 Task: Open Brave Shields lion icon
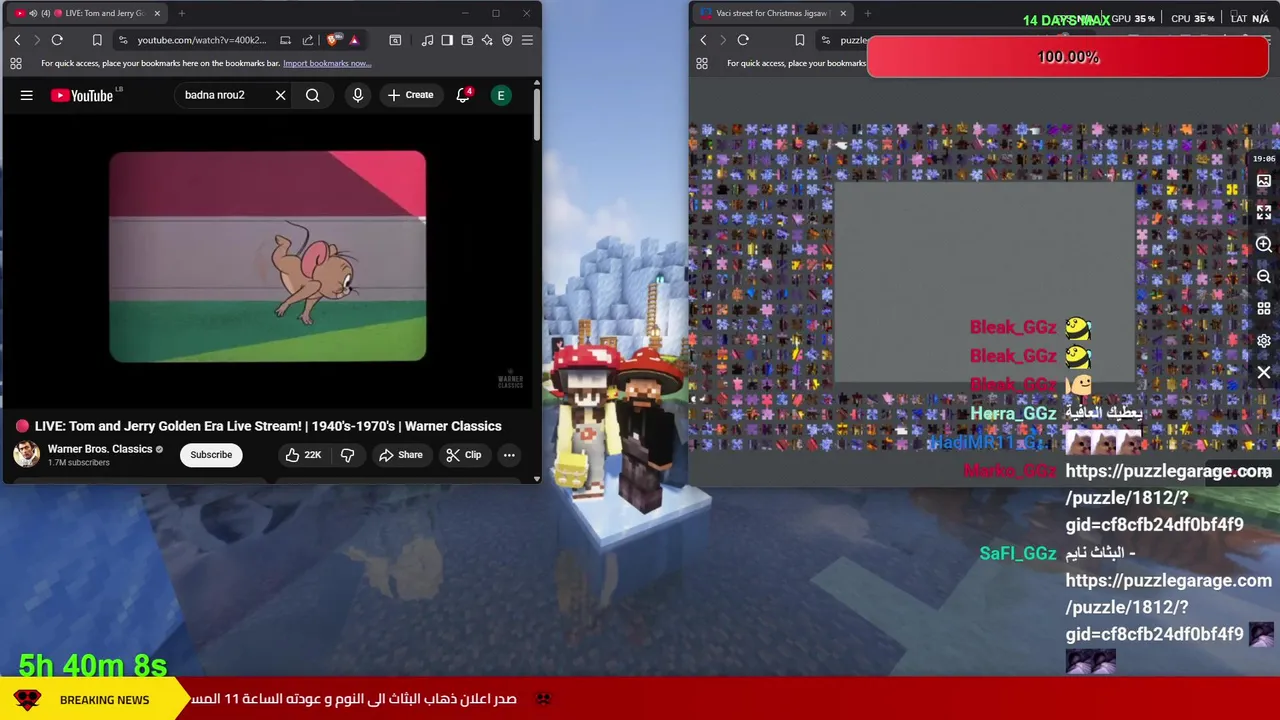pos(334,40)
